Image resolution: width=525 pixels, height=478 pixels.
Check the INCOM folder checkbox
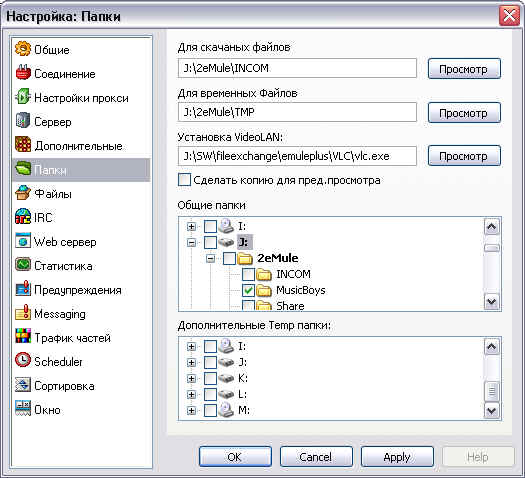pos(248,274)
